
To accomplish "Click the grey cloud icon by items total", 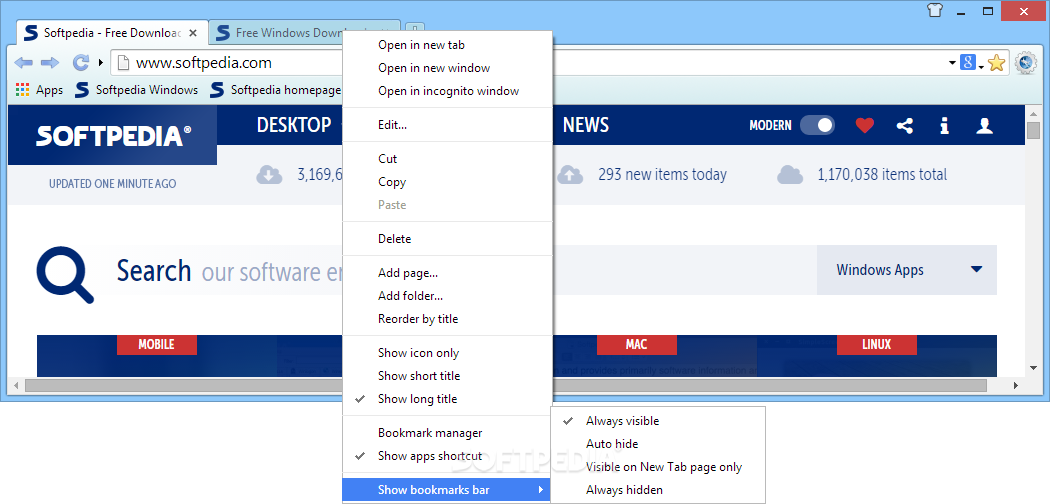I will (790, 175).
